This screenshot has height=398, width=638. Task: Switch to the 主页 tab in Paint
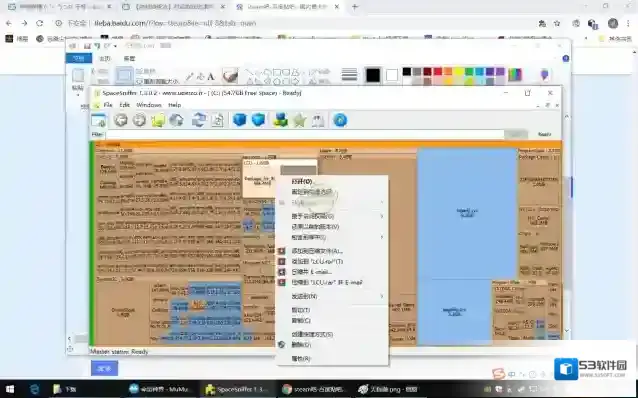click(105, 58)
